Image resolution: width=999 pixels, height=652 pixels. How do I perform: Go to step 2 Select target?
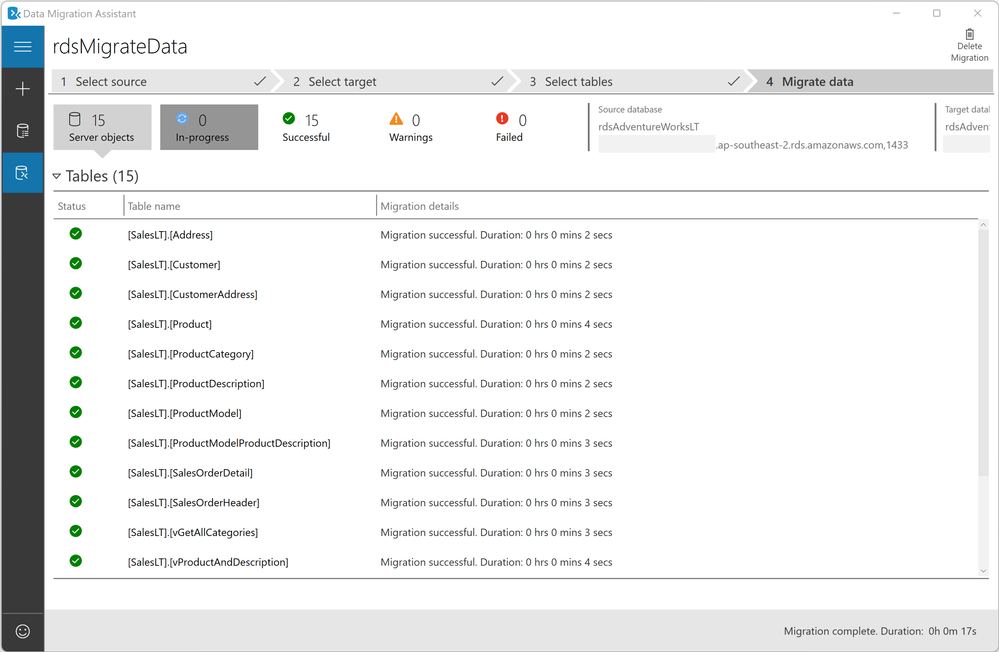click(395, 82)
